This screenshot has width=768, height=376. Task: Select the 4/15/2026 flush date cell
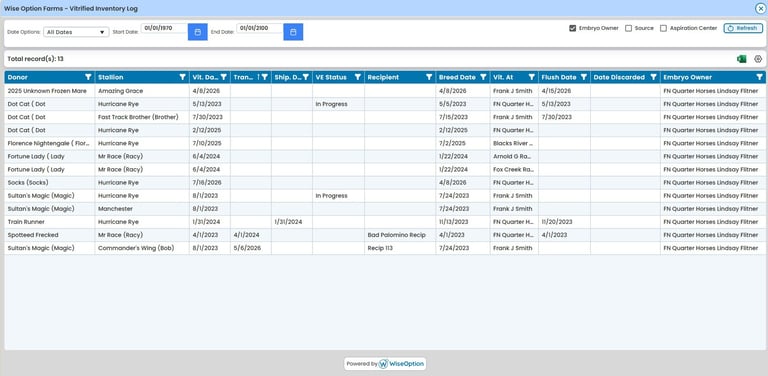coord(565,91)
